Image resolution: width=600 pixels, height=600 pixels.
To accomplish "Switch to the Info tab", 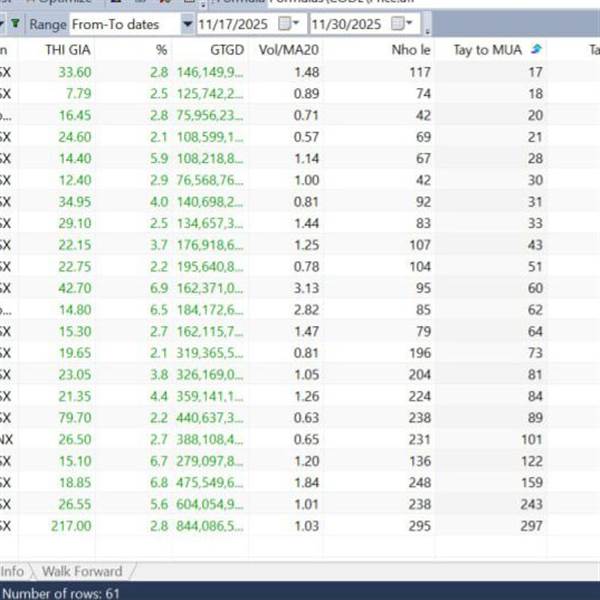I will coord(12,571).
